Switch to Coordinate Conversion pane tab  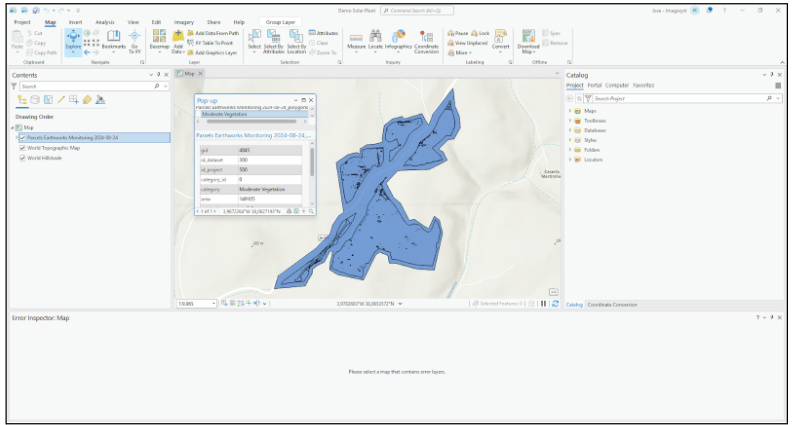click(612, 305)
